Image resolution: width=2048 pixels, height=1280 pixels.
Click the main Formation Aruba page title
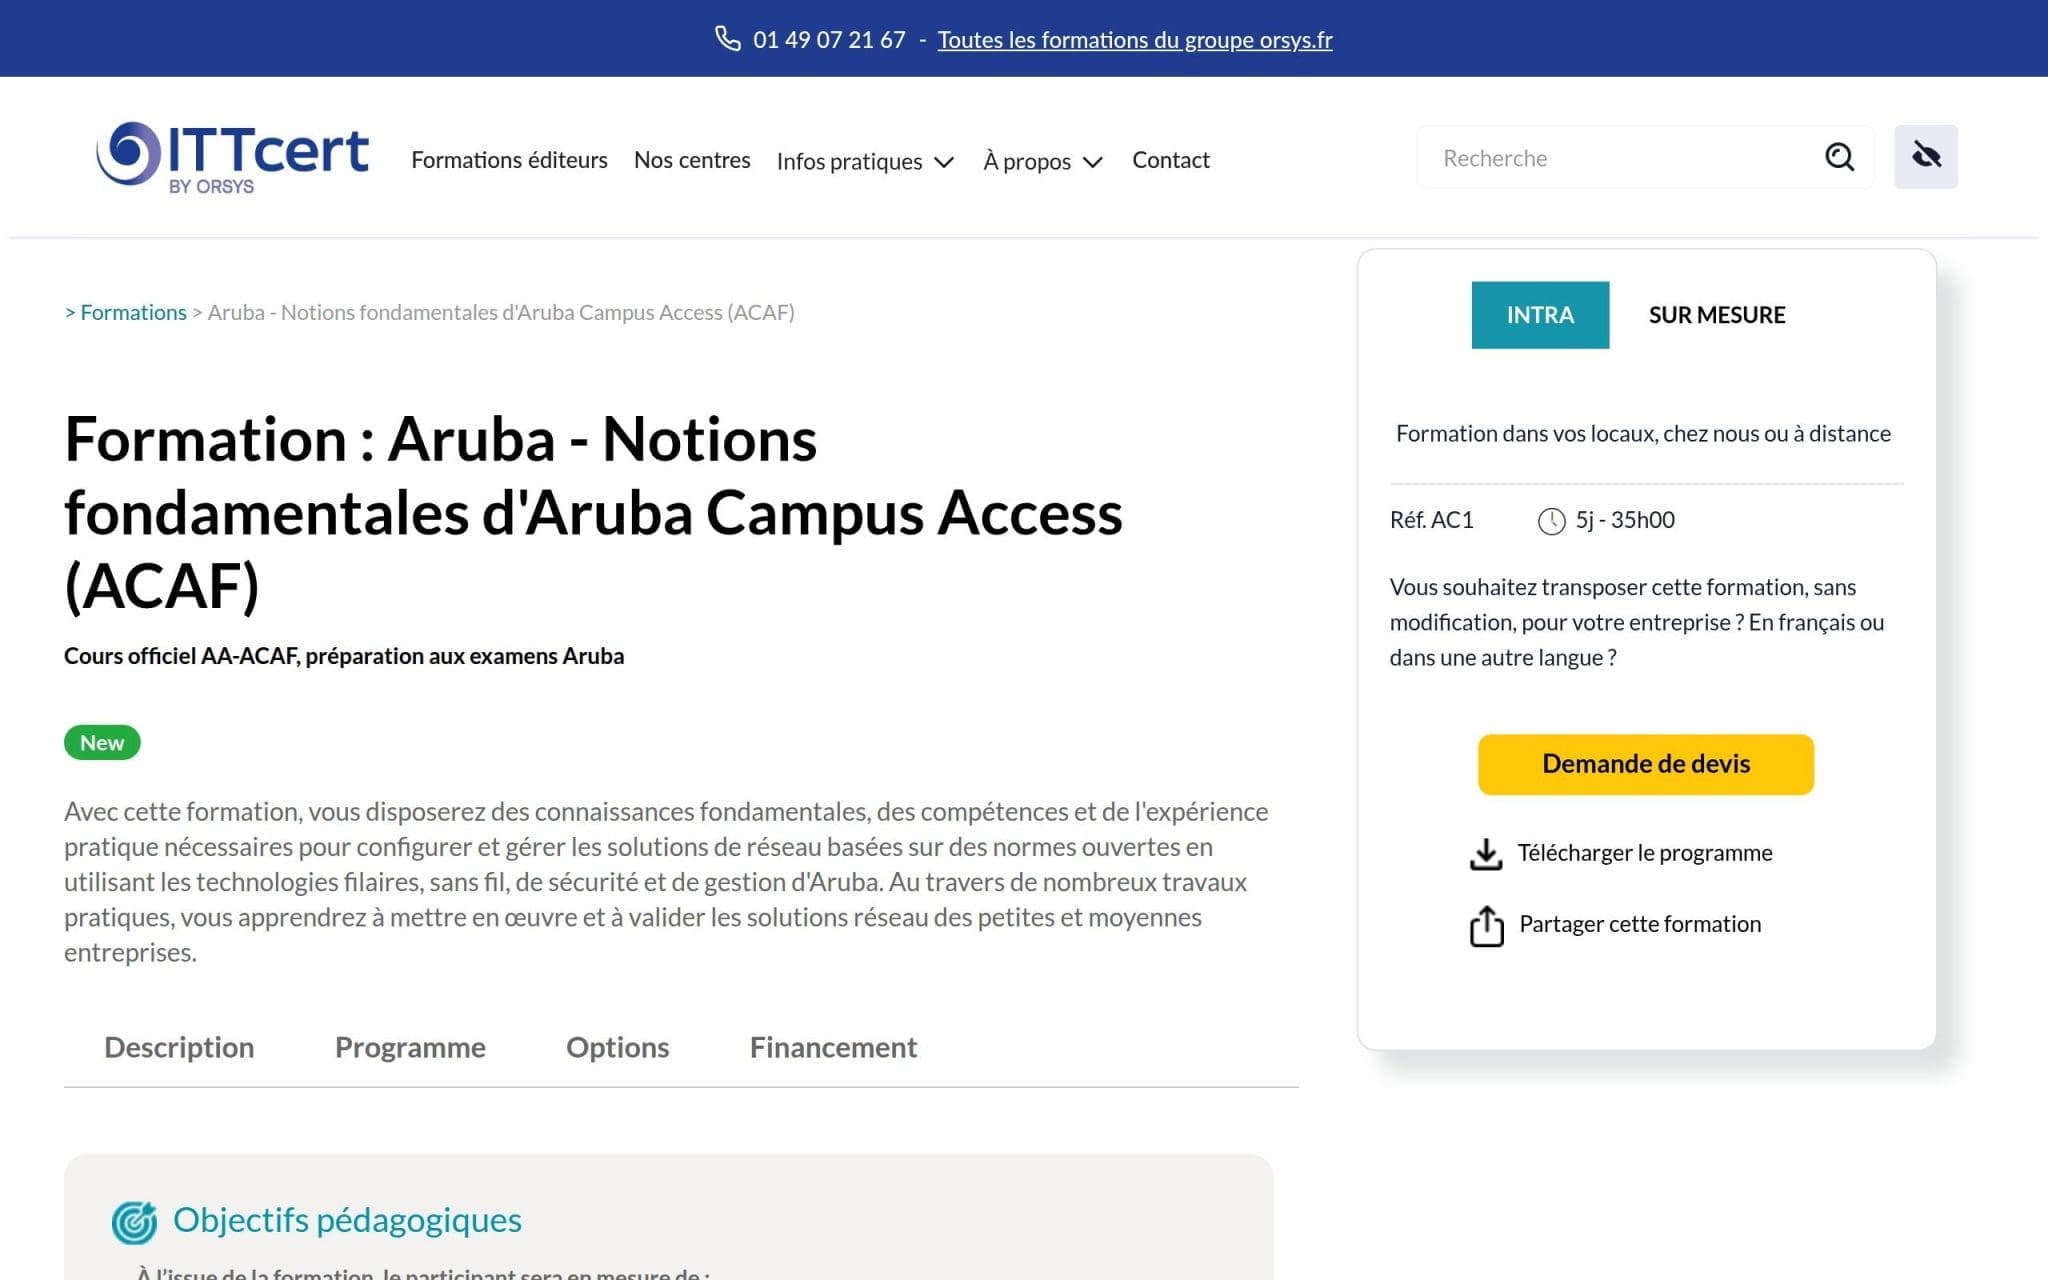593,512
